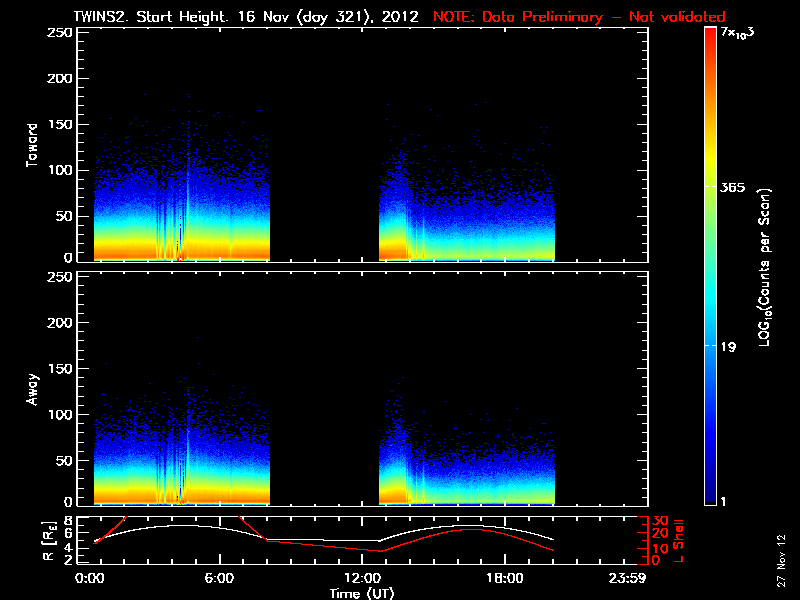Click the 'Toward' y-axis label
The image size is (800, 600).
(33, 145)
